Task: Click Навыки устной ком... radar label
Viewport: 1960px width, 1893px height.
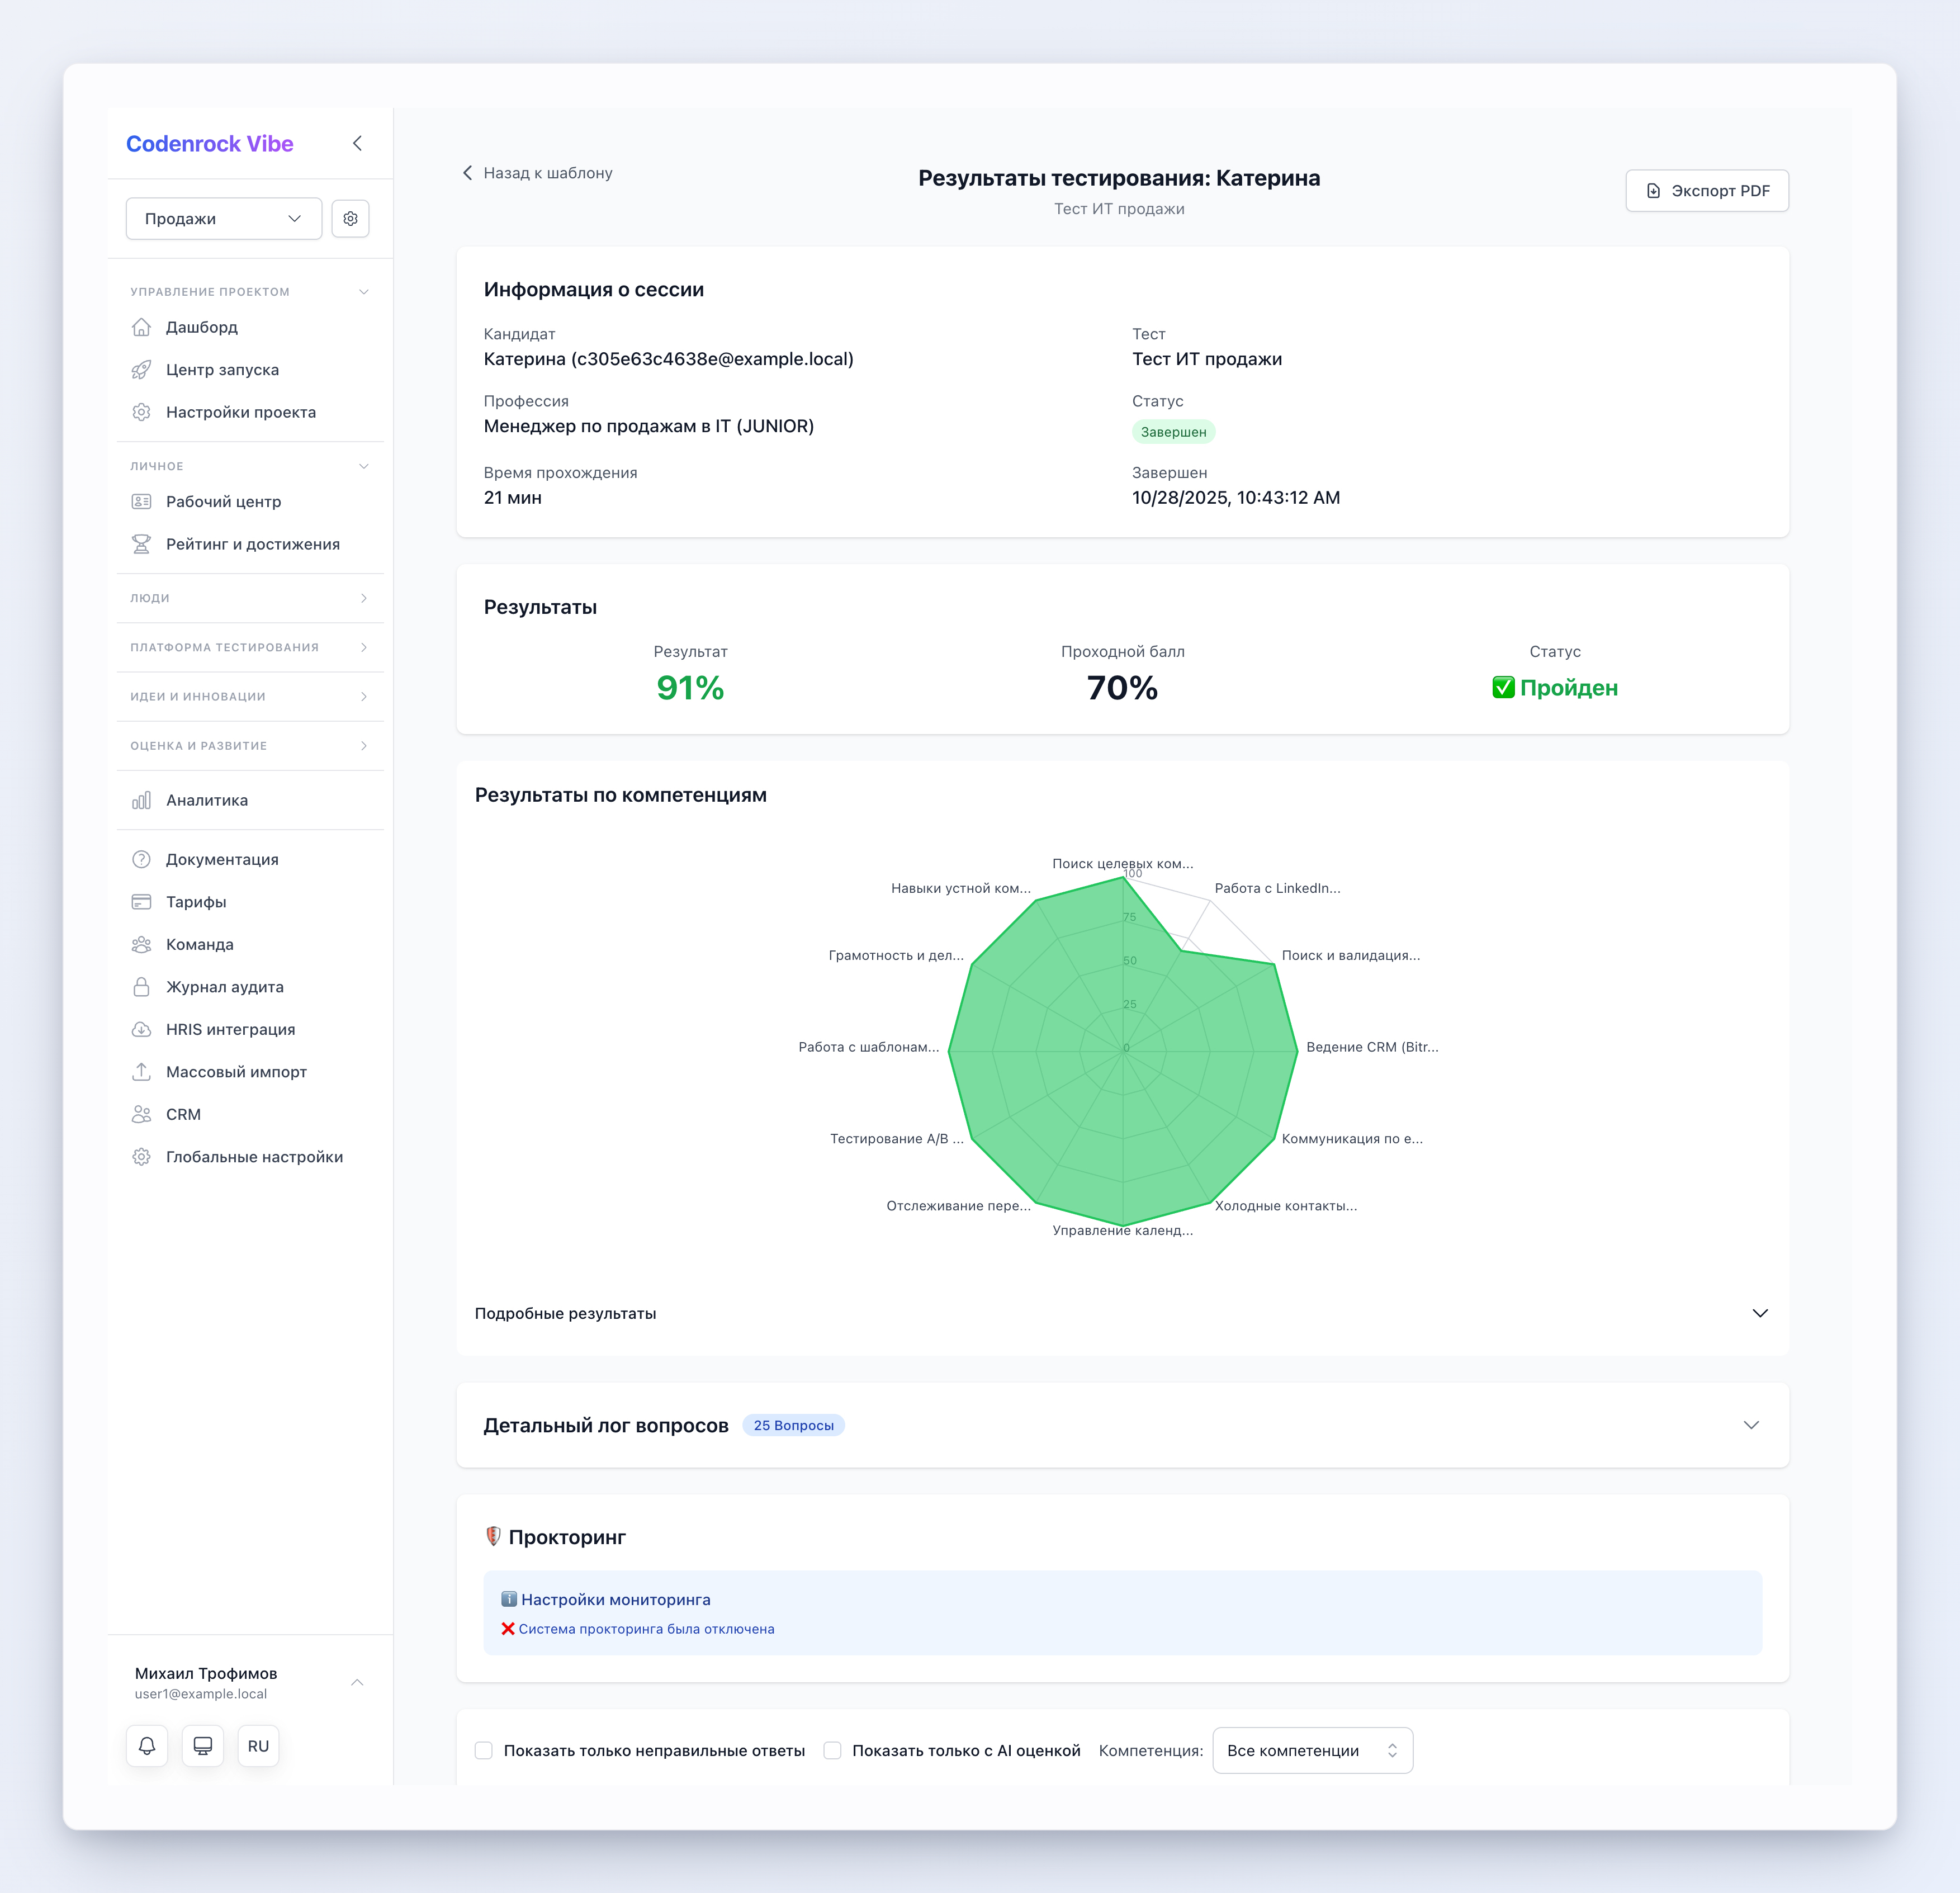Action: pyautogui.click(x=961, y=888)
